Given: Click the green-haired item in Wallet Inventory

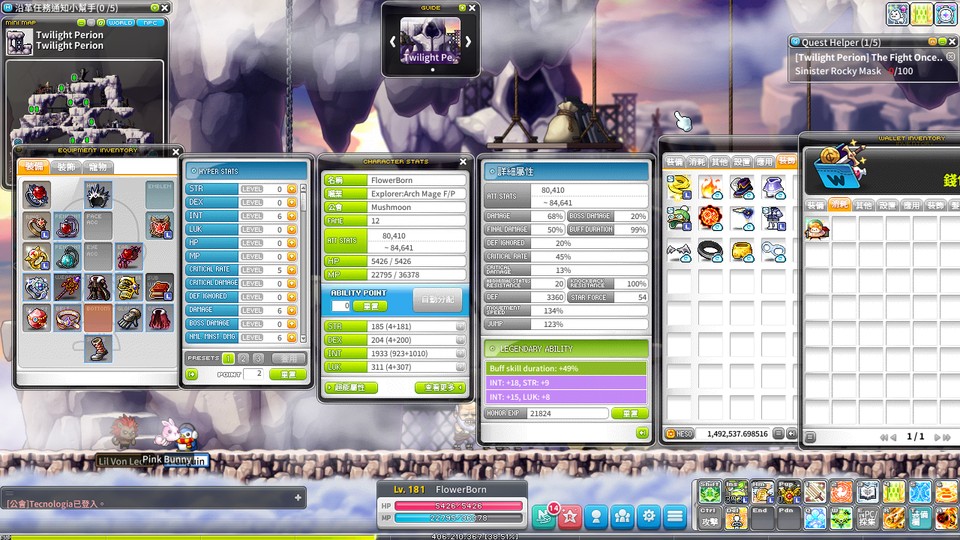Looking at the screenshot, I should [817, 228].
